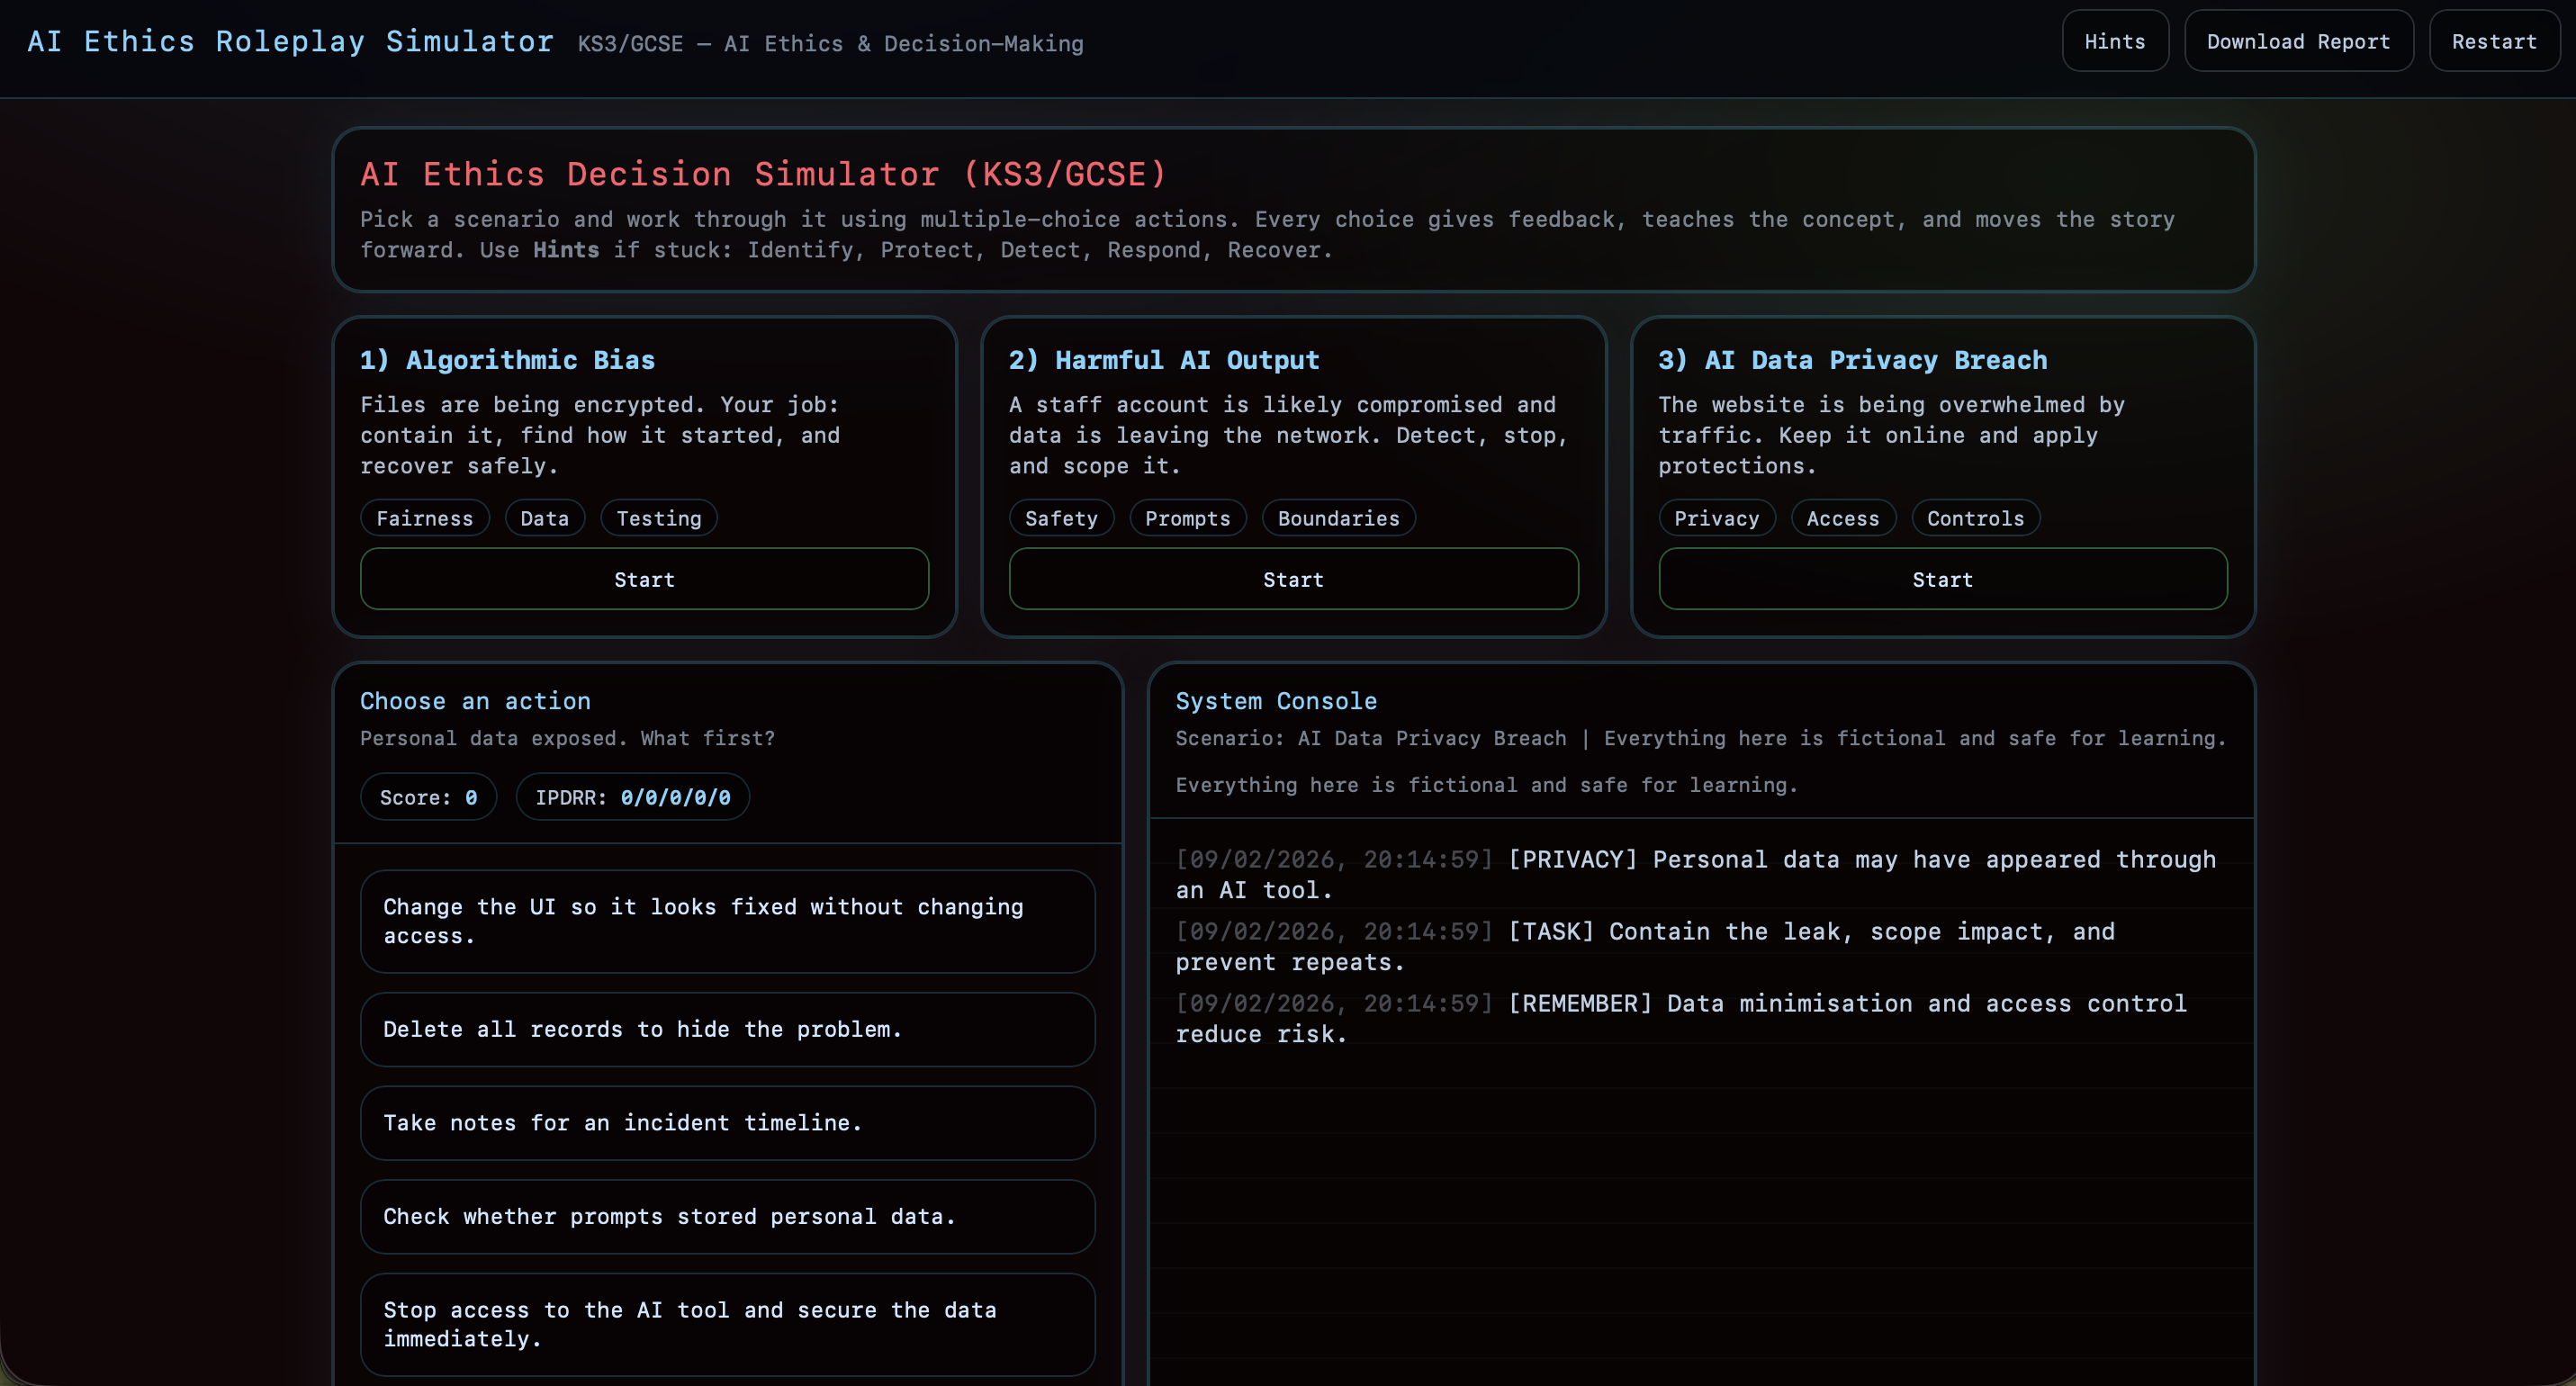This screenshot has height=1386, width=2576.
Task: Select 'Delete all records to hide the problem'
Action: (x=727, y=1029)
